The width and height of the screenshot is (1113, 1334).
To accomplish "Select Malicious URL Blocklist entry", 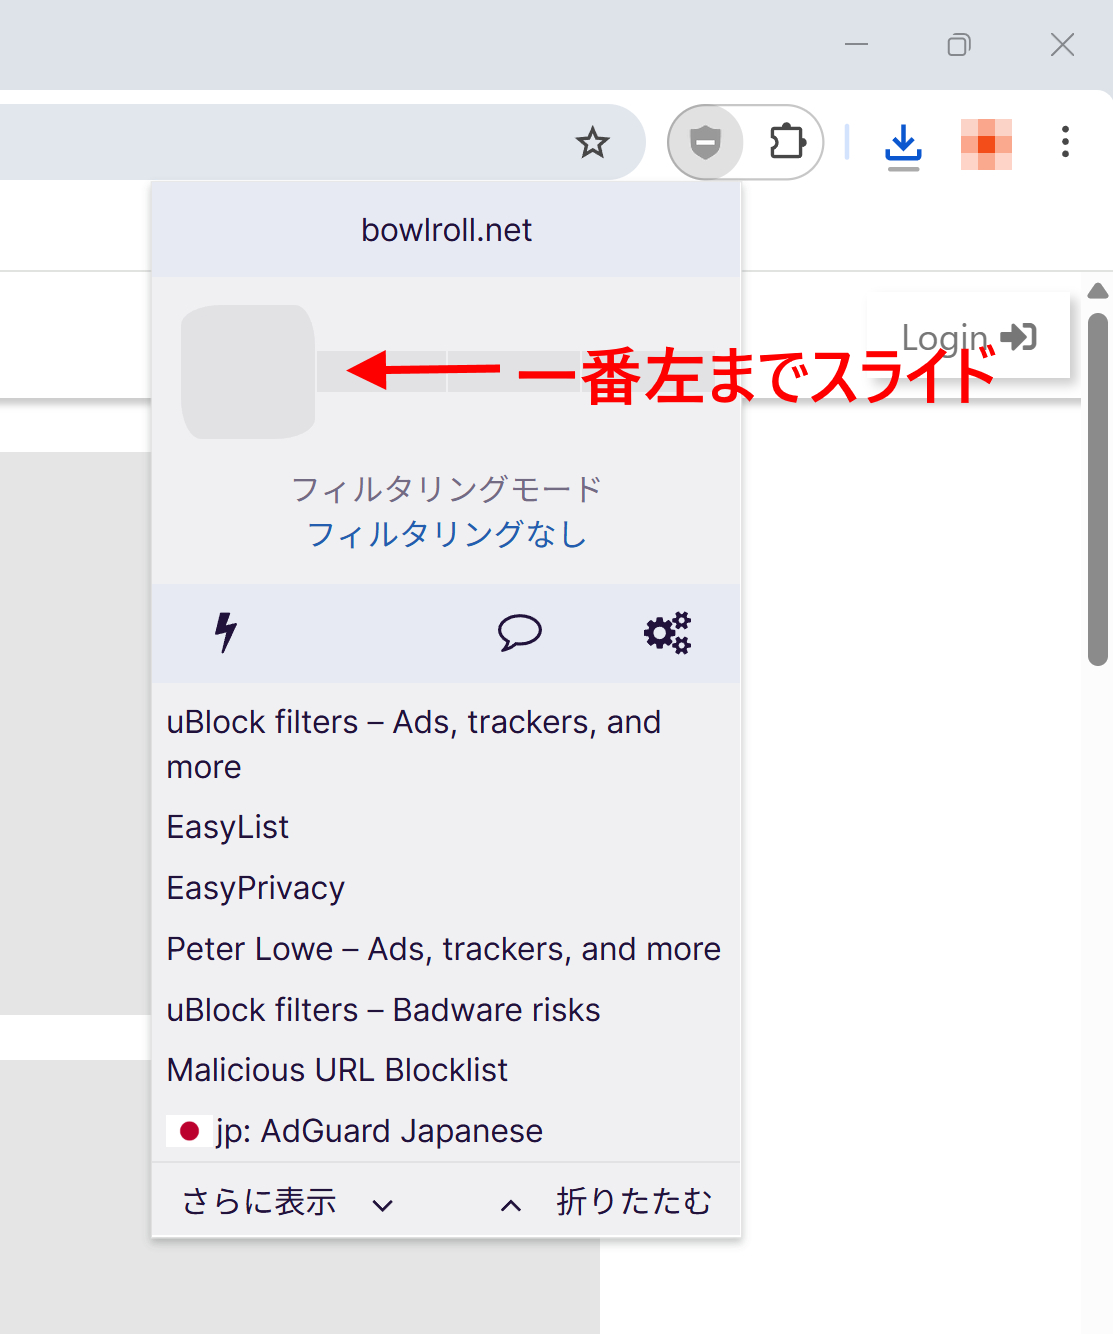I will [x=338, y=1070].
